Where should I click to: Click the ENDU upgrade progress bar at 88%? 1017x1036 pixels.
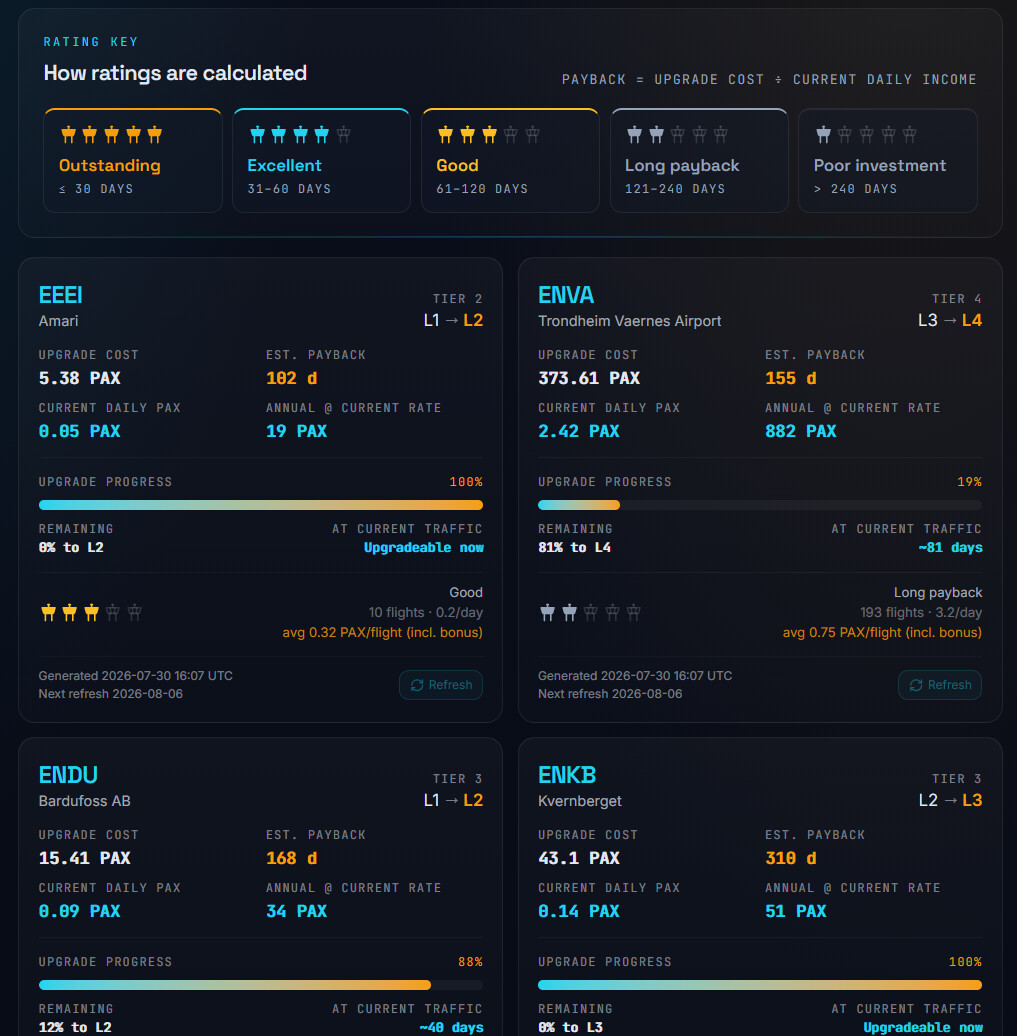coord(261,985)
